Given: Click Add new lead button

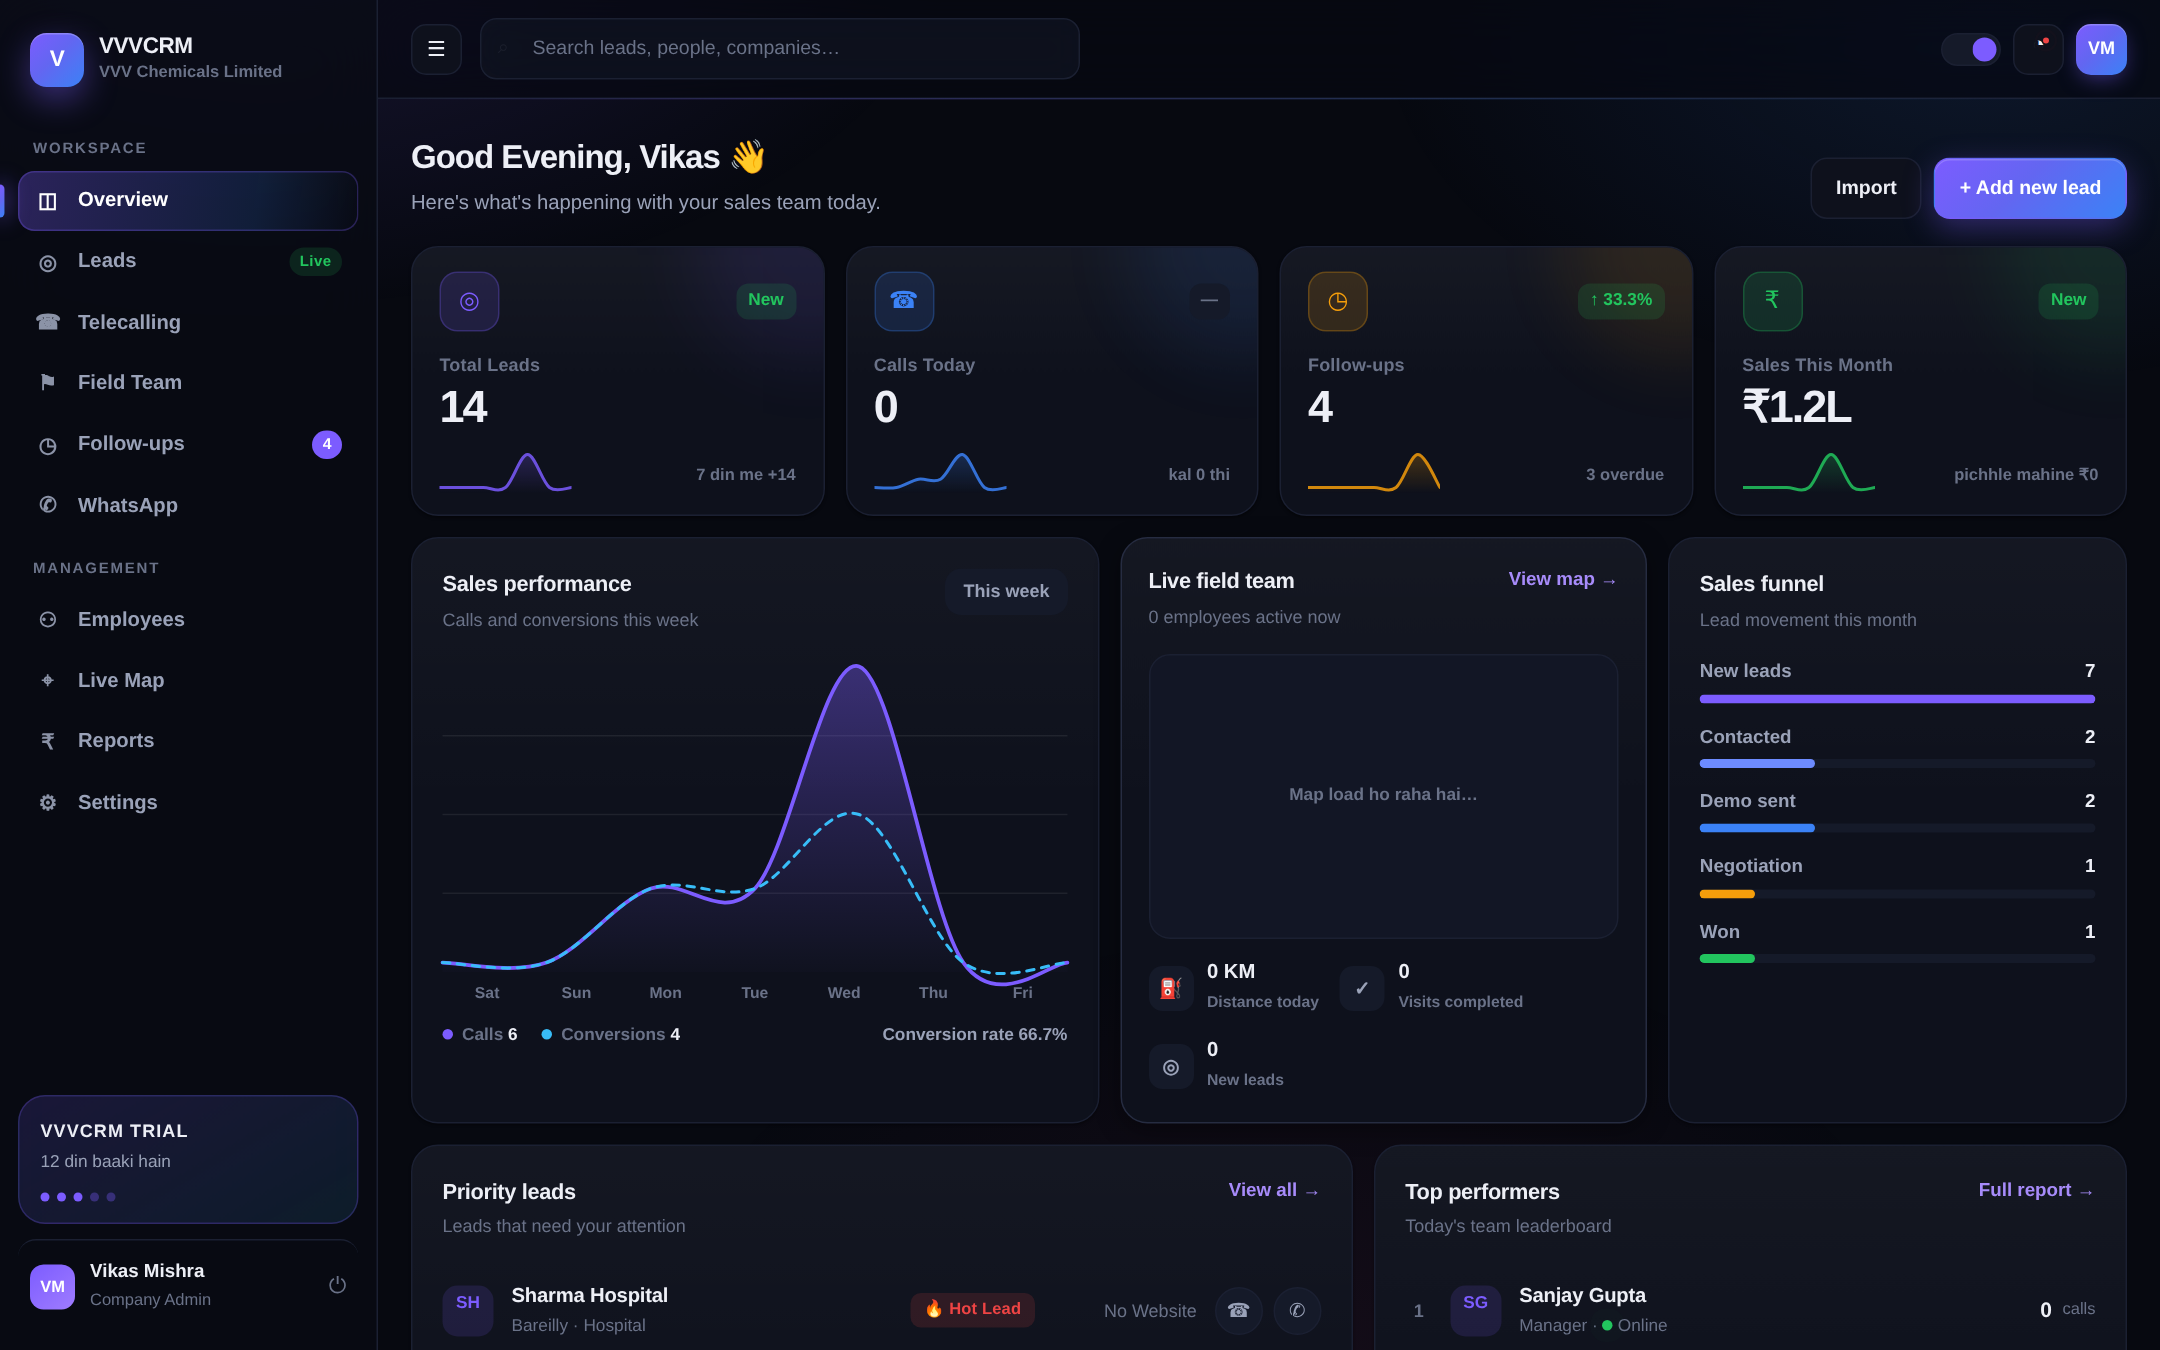Looking at the screenshot, I should [2030, 188].
